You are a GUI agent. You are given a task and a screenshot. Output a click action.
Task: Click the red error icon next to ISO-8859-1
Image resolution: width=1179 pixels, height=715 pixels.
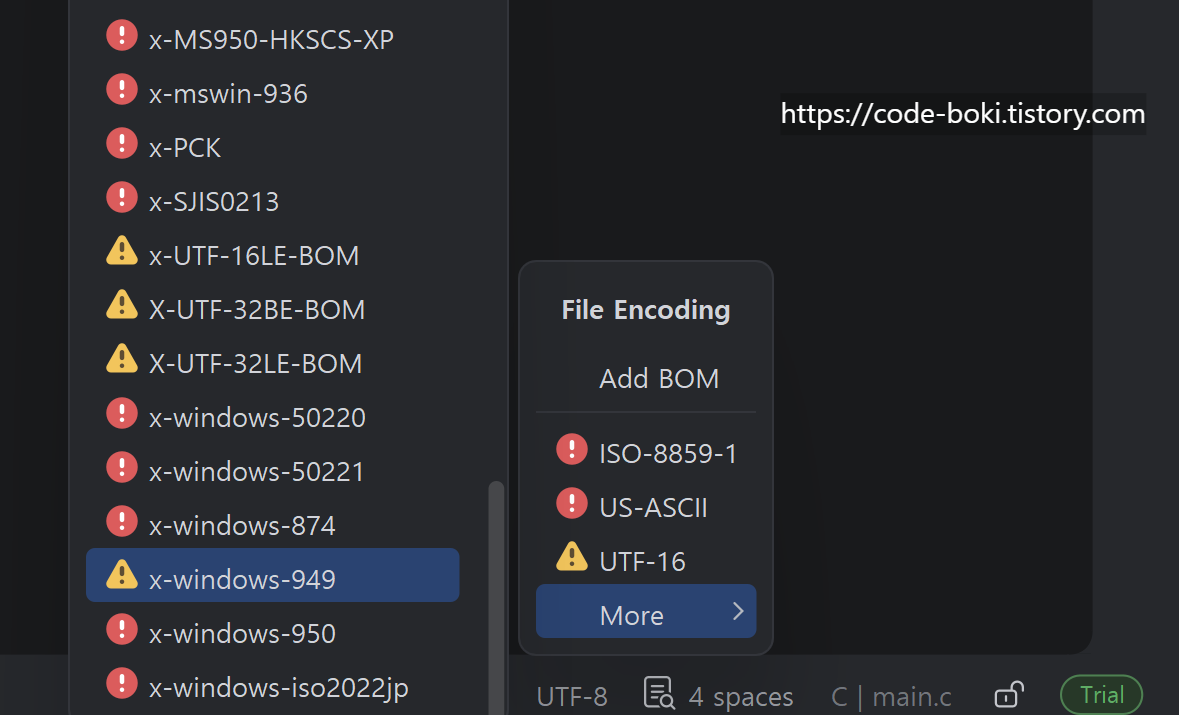(x=571, y=450)
